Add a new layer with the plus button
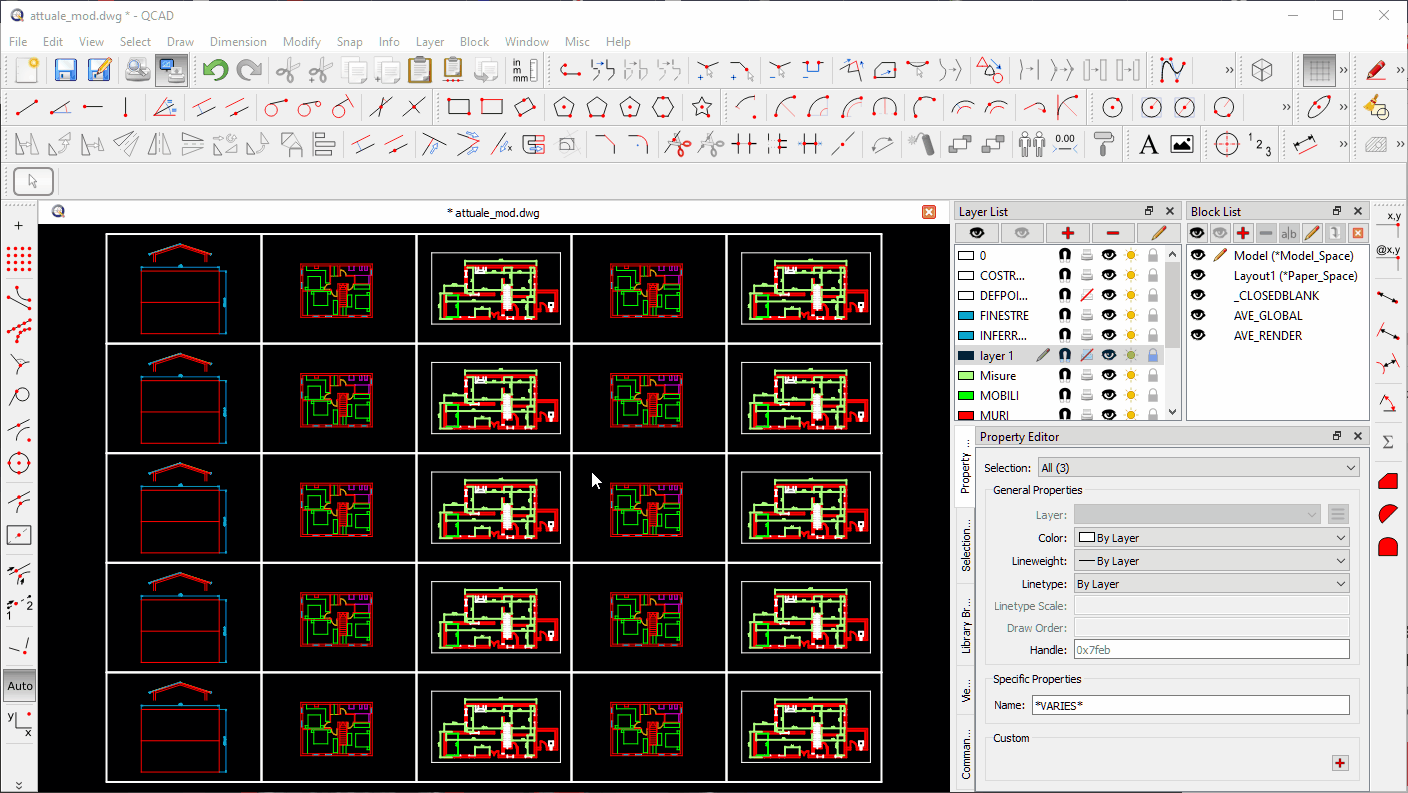Viewport: 1408px width, 793px height. 1068,233
